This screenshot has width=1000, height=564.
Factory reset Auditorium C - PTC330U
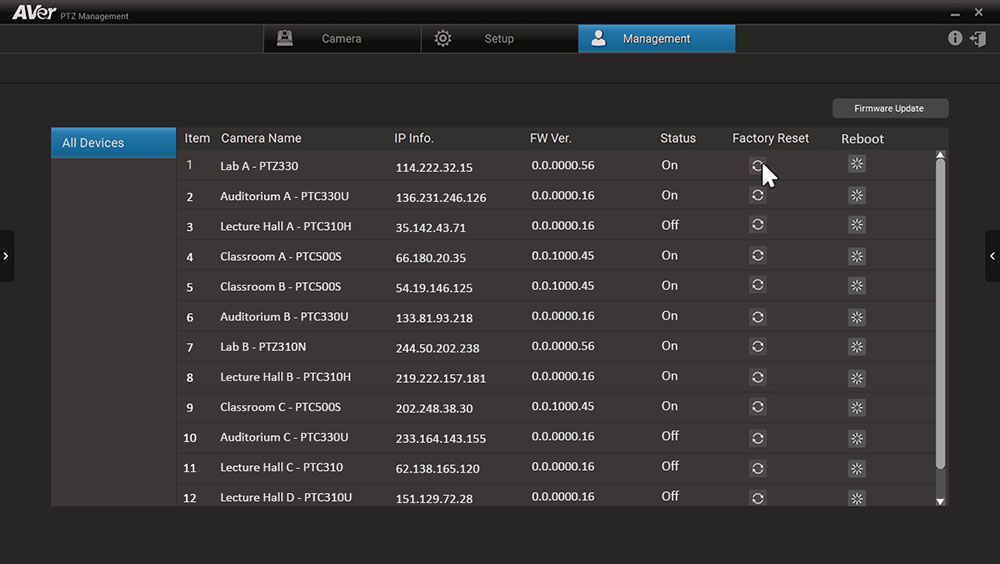758,438
